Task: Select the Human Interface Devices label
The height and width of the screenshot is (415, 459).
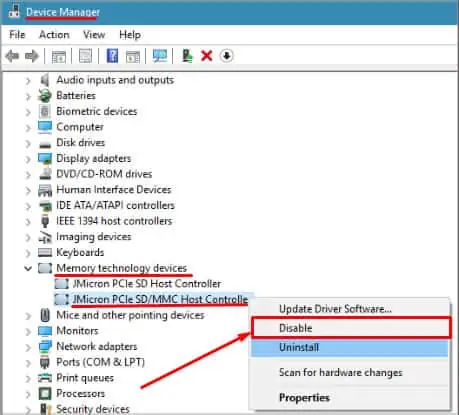Action: click(x=114, y=190)
